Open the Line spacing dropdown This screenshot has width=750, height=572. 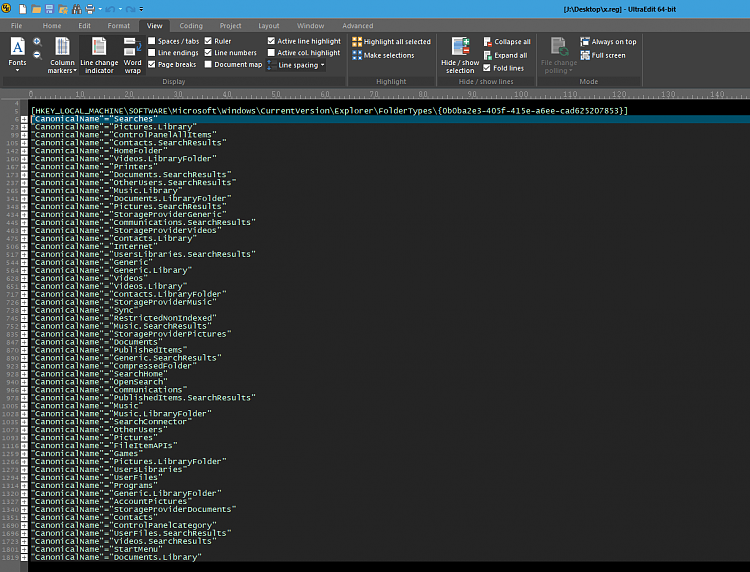[x=296, y=65]
